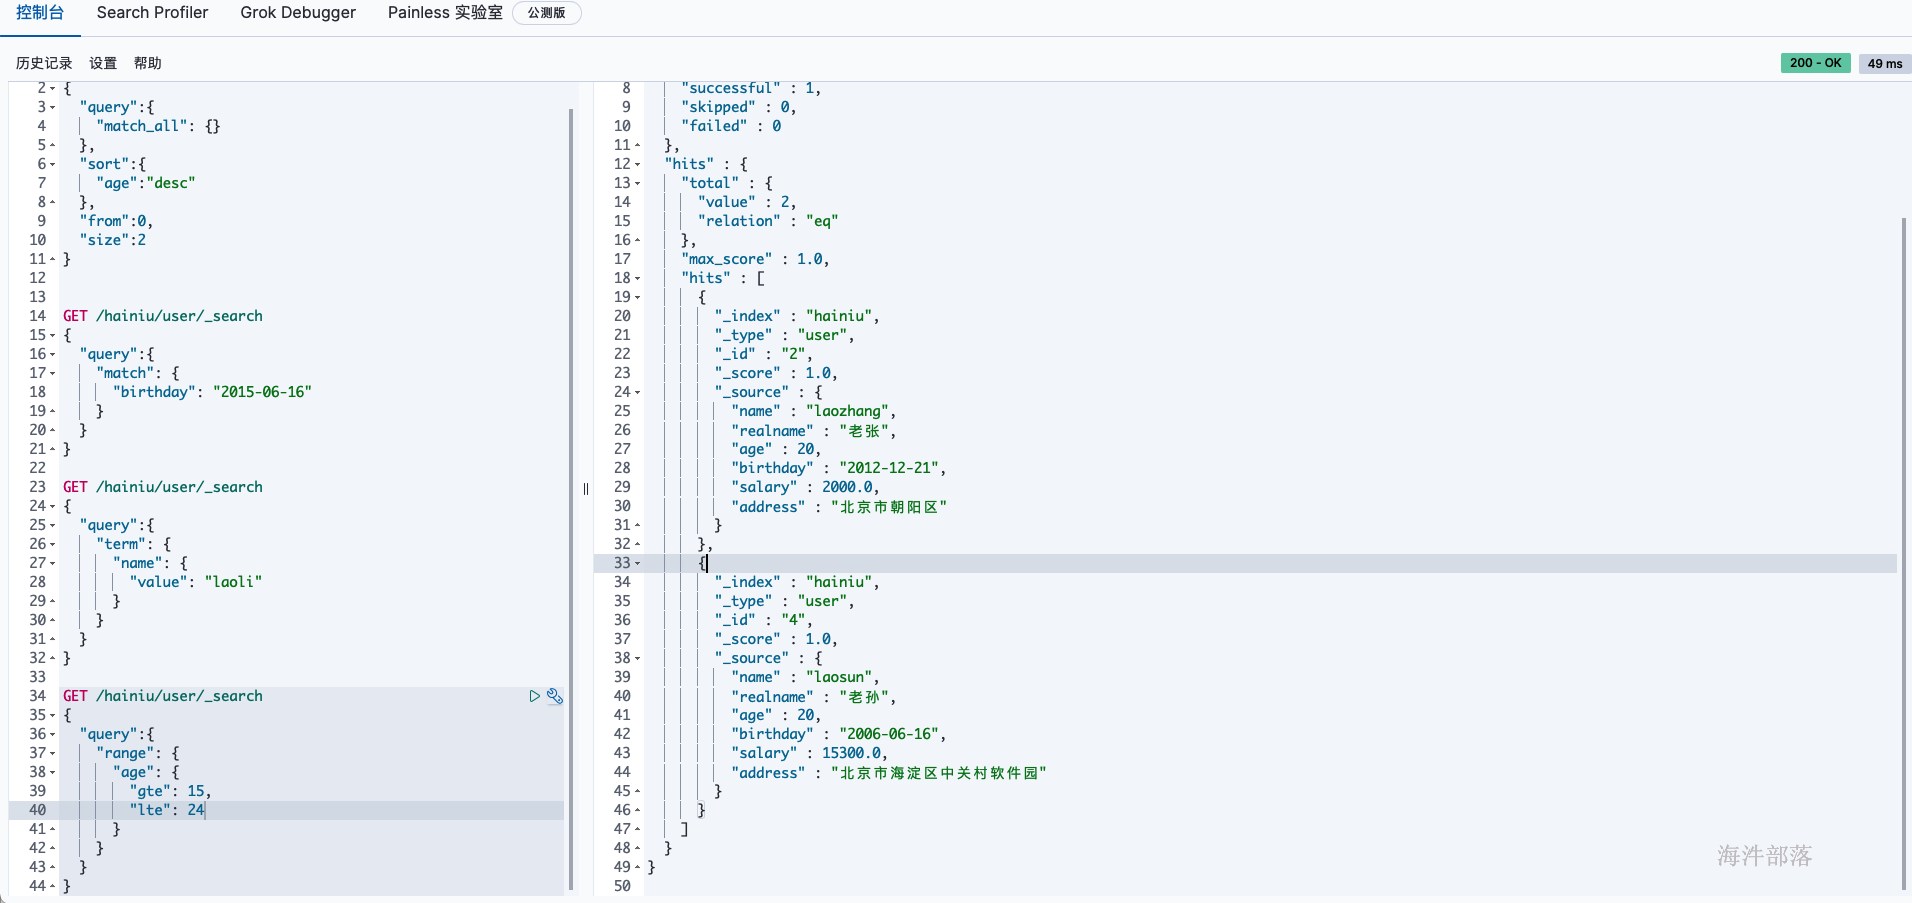
Task: Click "realname" : "老张" in response
Action: click(814, 431)
